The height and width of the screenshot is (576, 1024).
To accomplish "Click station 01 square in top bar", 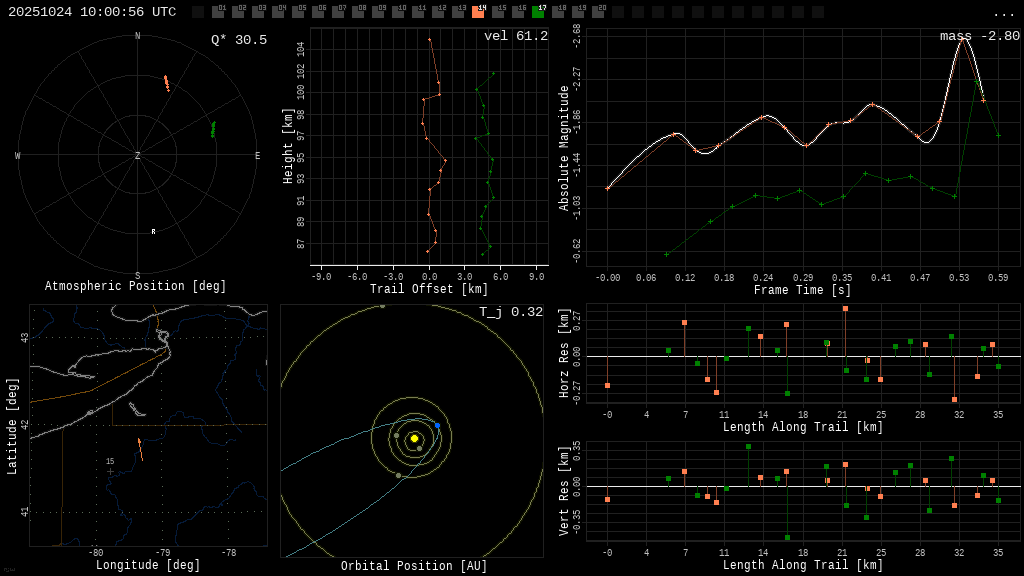I will 218,12.
